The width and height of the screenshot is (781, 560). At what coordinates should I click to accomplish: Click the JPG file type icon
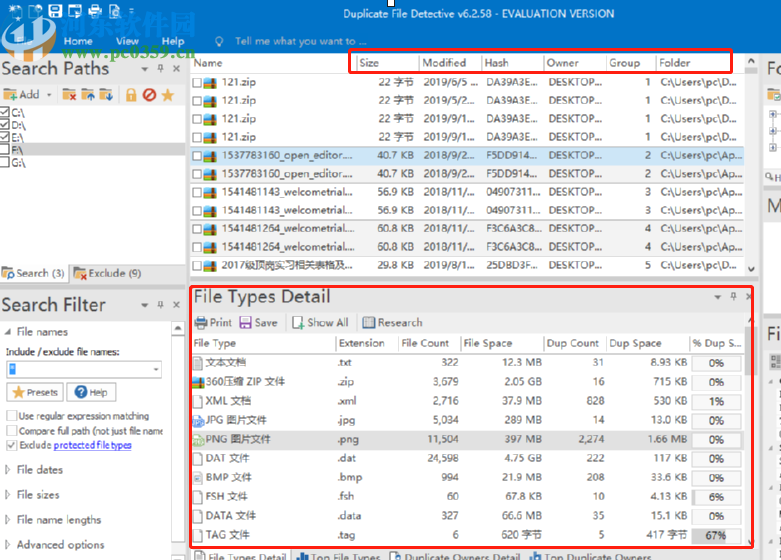(198, 421)
